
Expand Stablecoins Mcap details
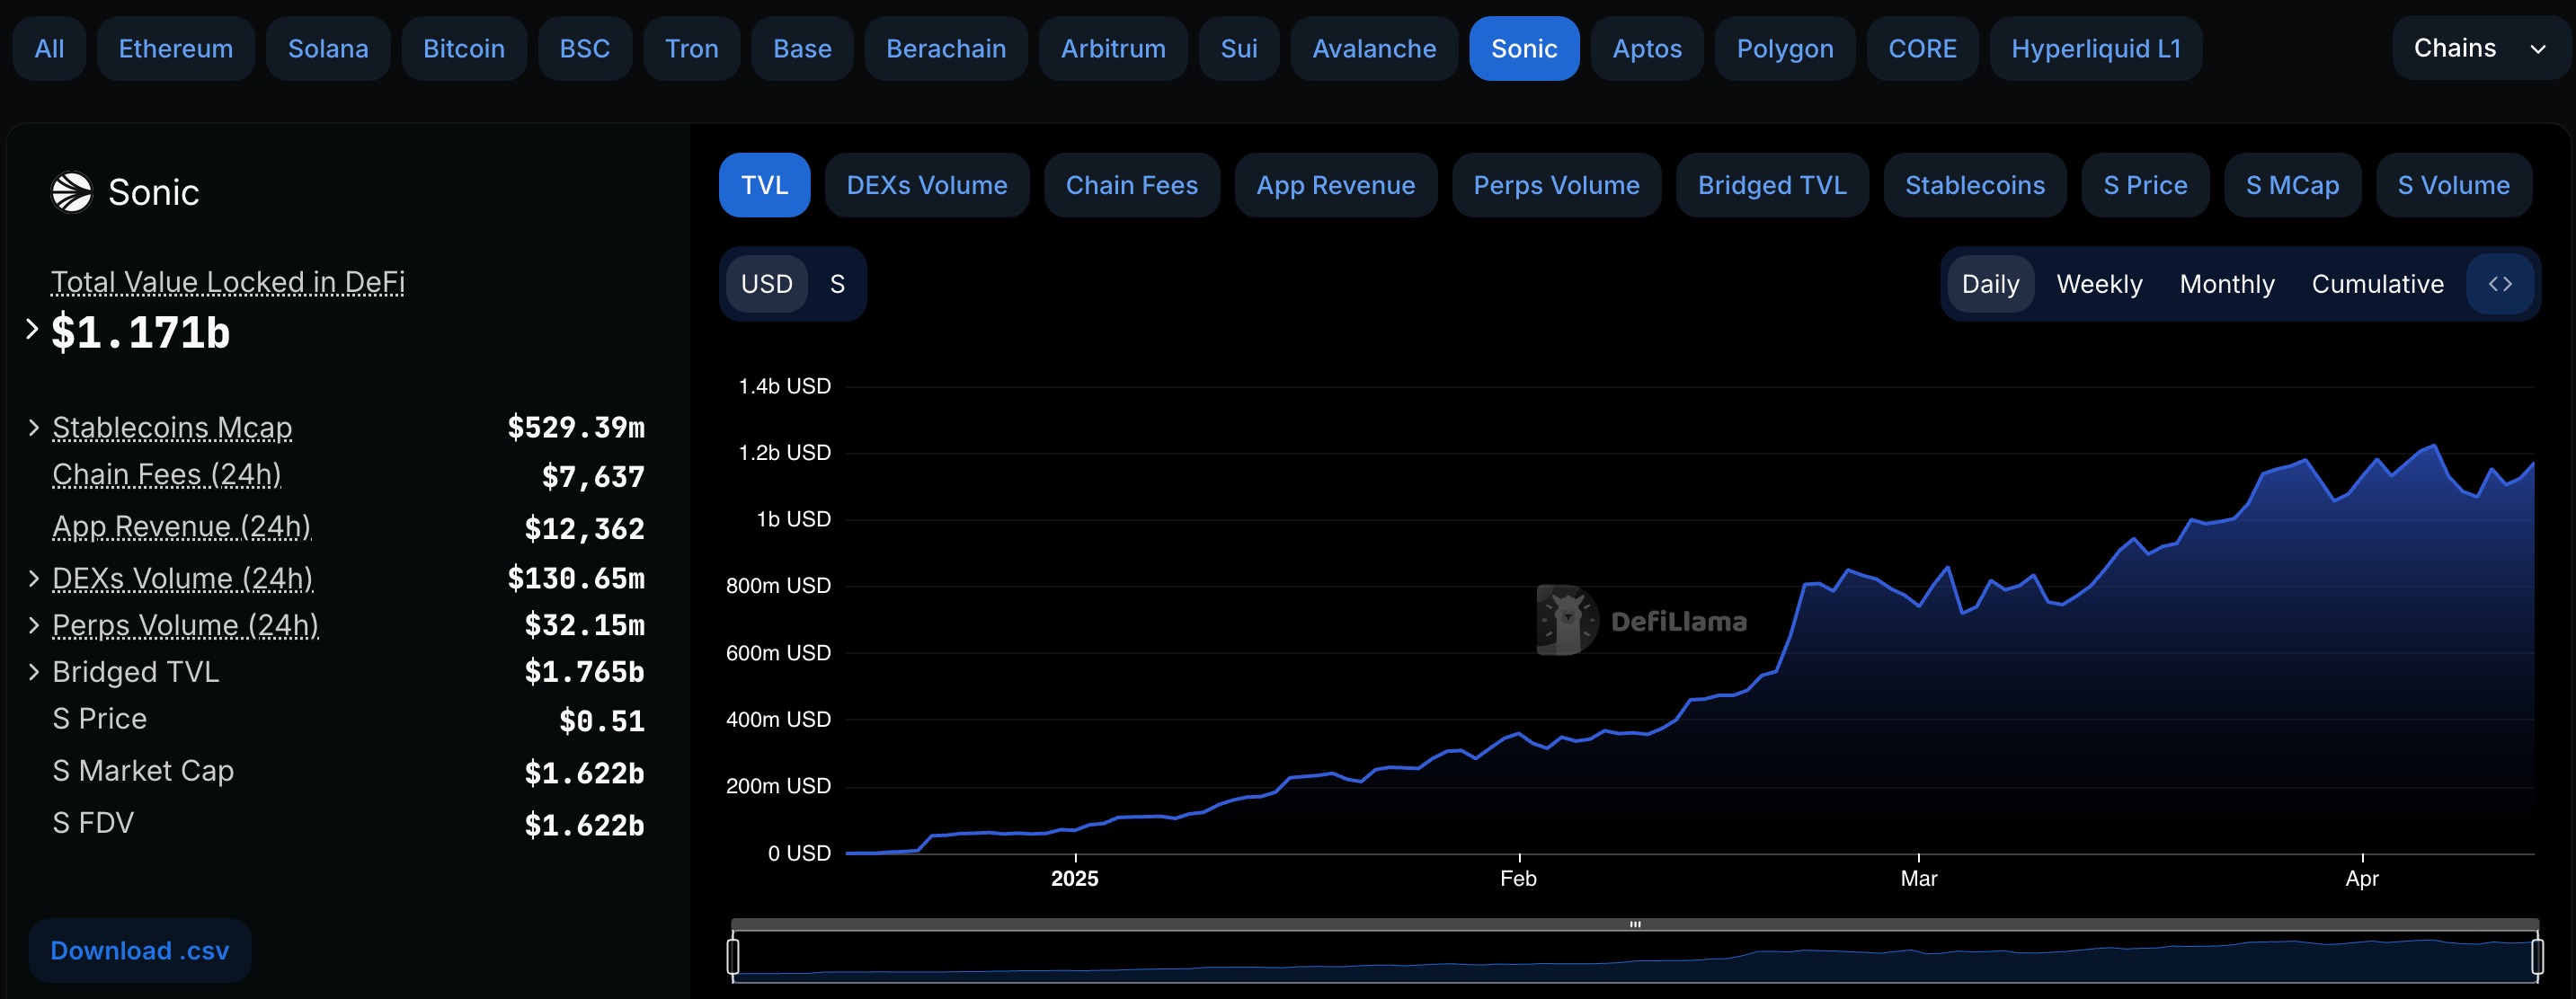click(x=34, y=428)
